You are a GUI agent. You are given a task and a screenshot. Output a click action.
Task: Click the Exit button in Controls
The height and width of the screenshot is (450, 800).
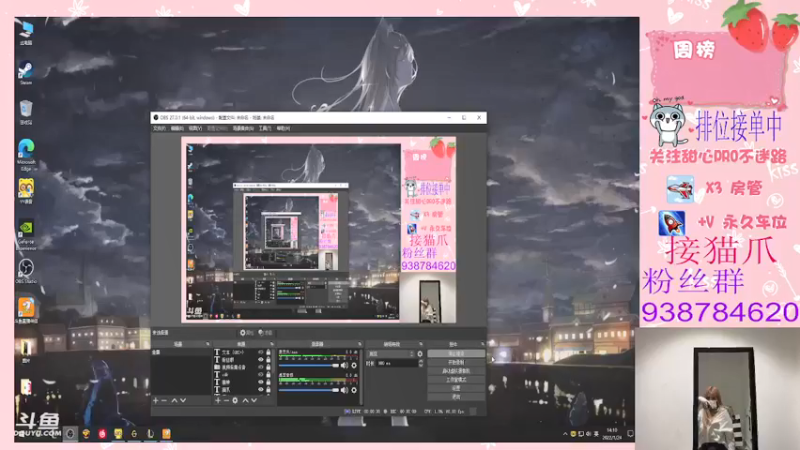pyautogui.click(x=456, y=397)
